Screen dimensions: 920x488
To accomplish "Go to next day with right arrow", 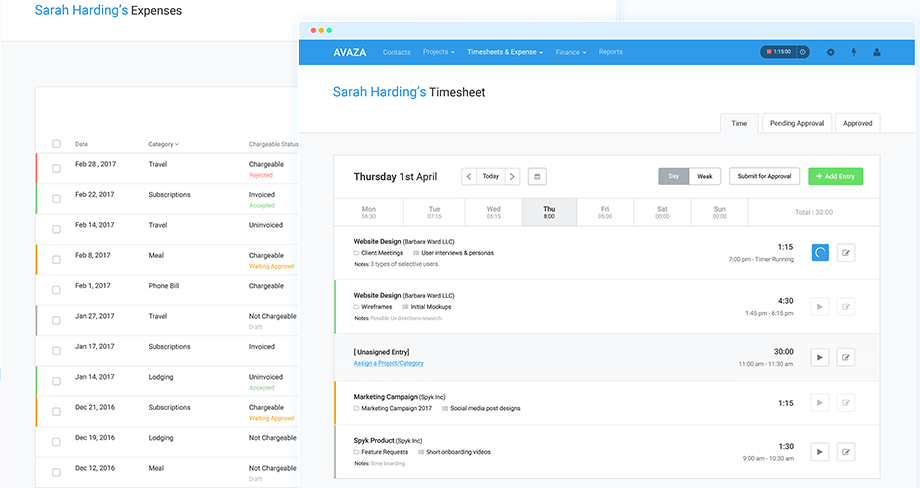I will (512, 177).
